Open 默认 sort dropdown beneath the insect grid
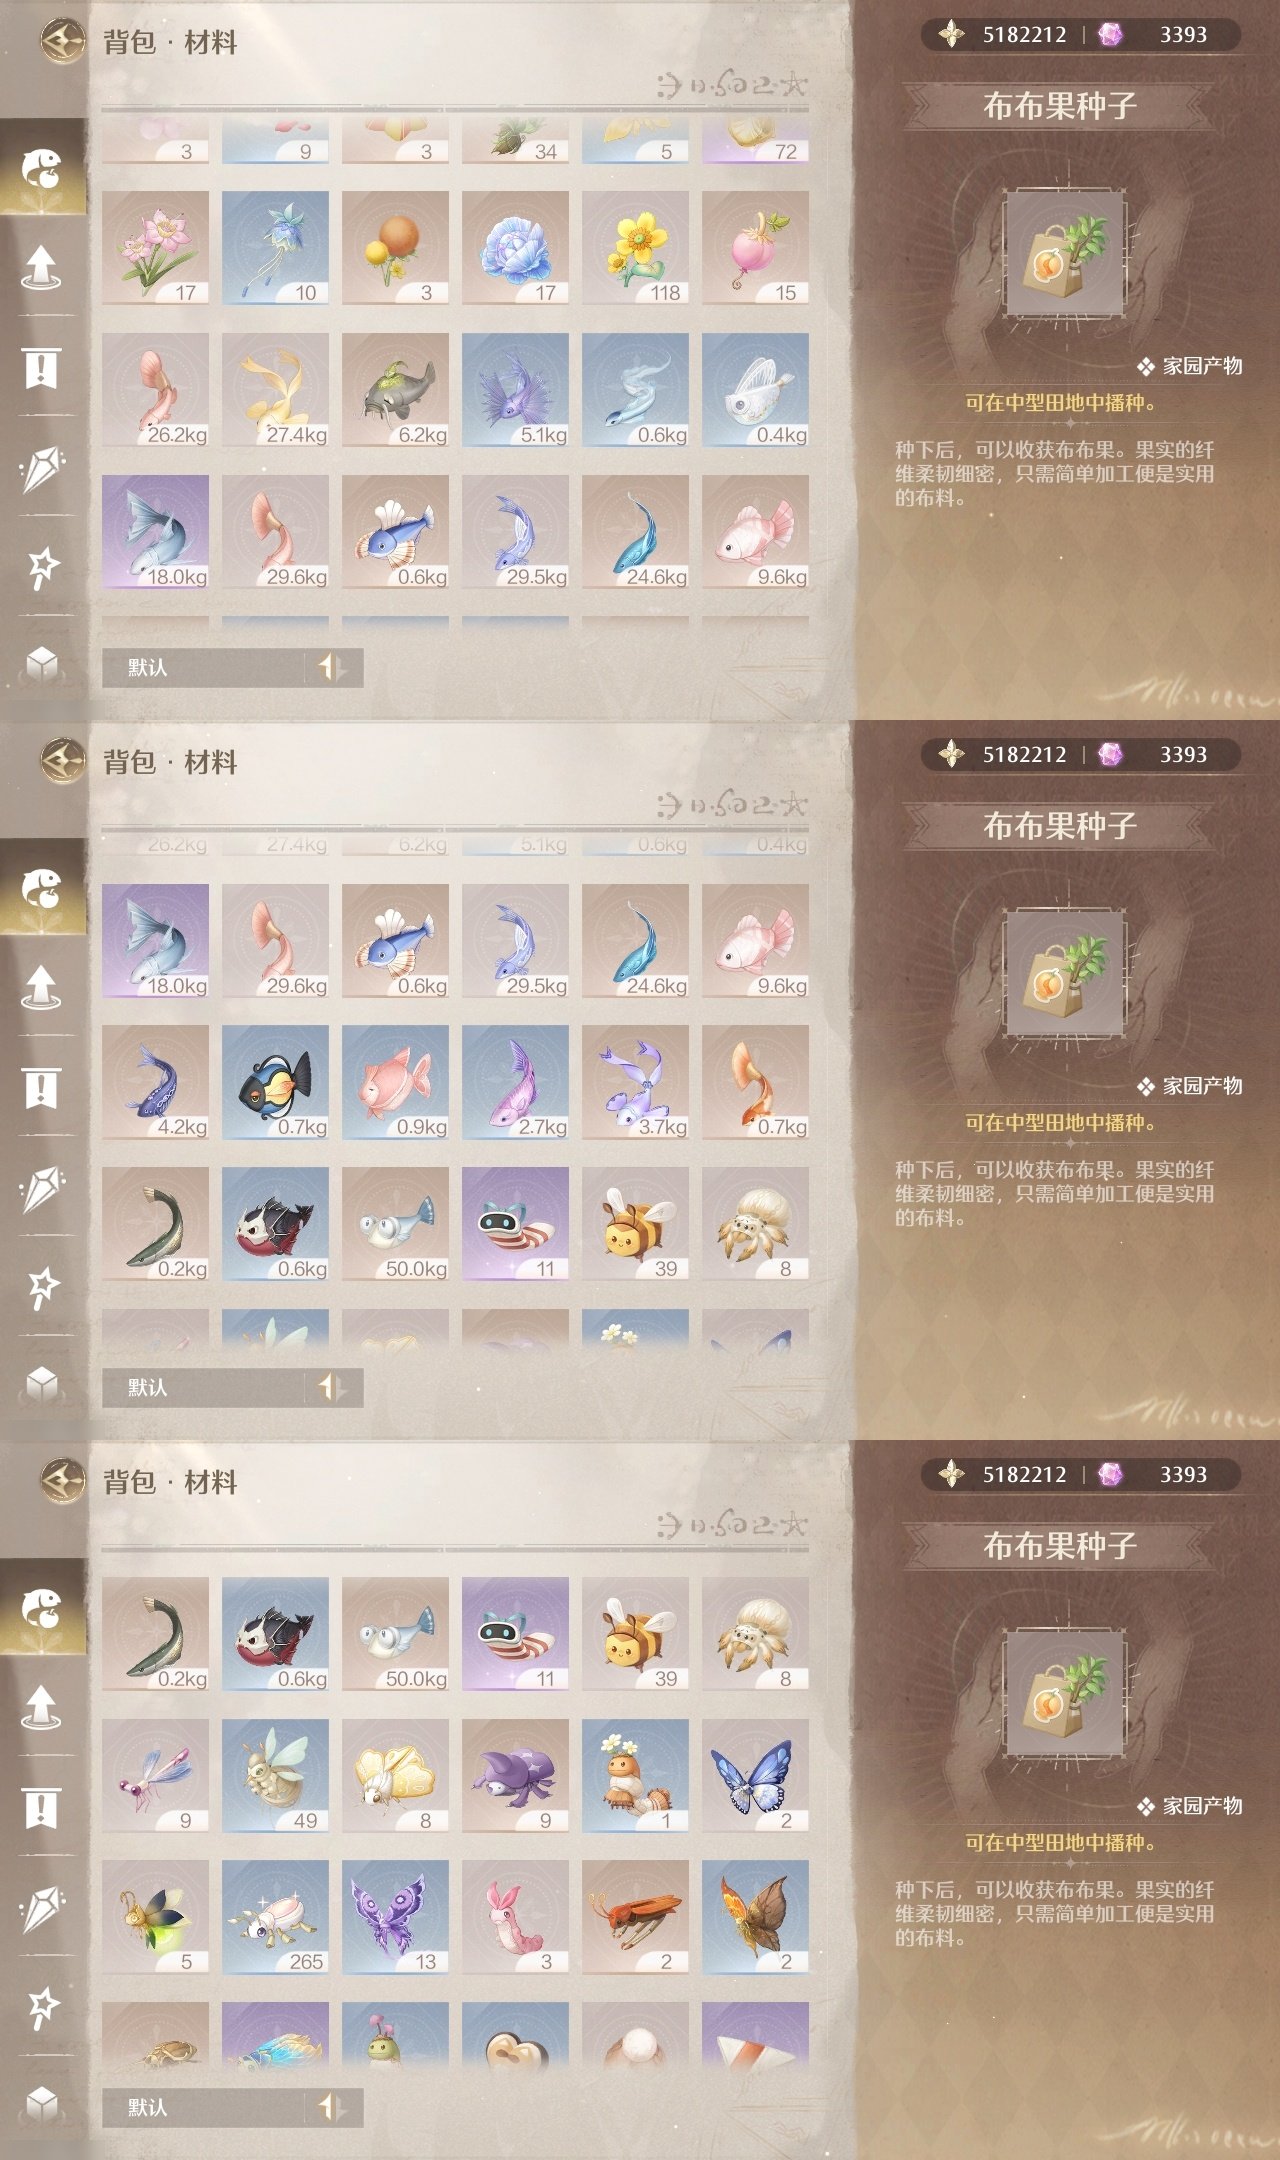Screen dimensions: 1280x2160 [205, 2107]
